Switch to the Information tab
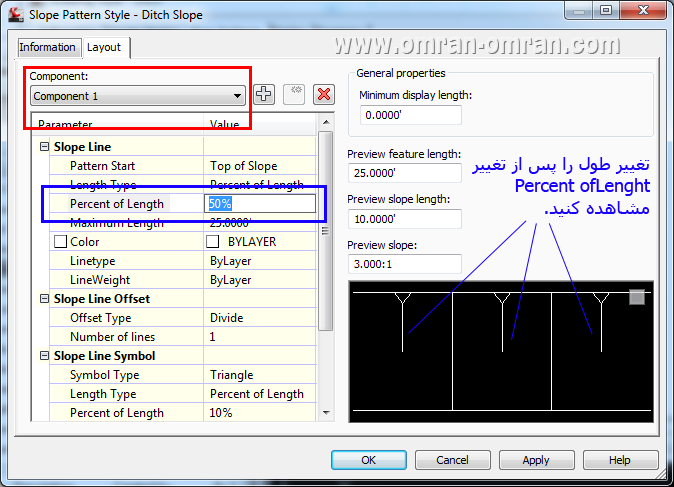This screenshot has height=487, width=674. tap(48, 47)
